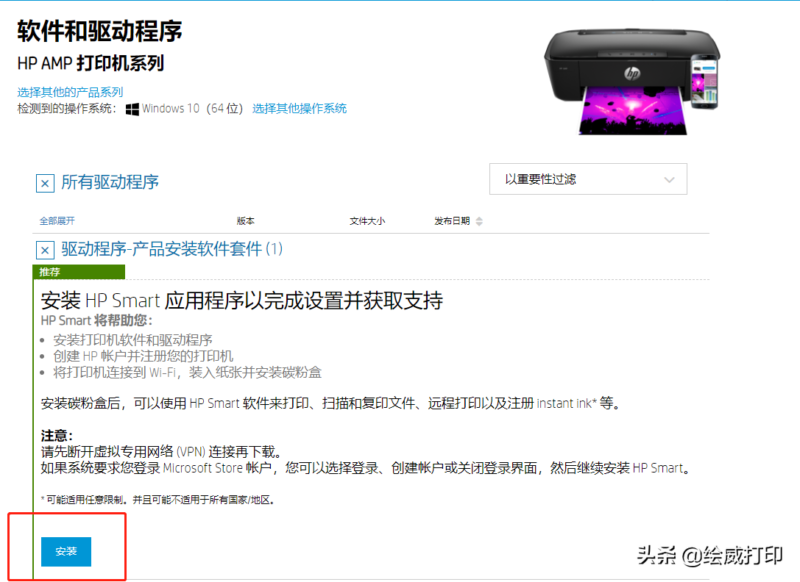The height and width of the screenshot is (582, 800).
Task: Click the collapse X beside 所有驱动程序
Action: [x=44, y=182]
